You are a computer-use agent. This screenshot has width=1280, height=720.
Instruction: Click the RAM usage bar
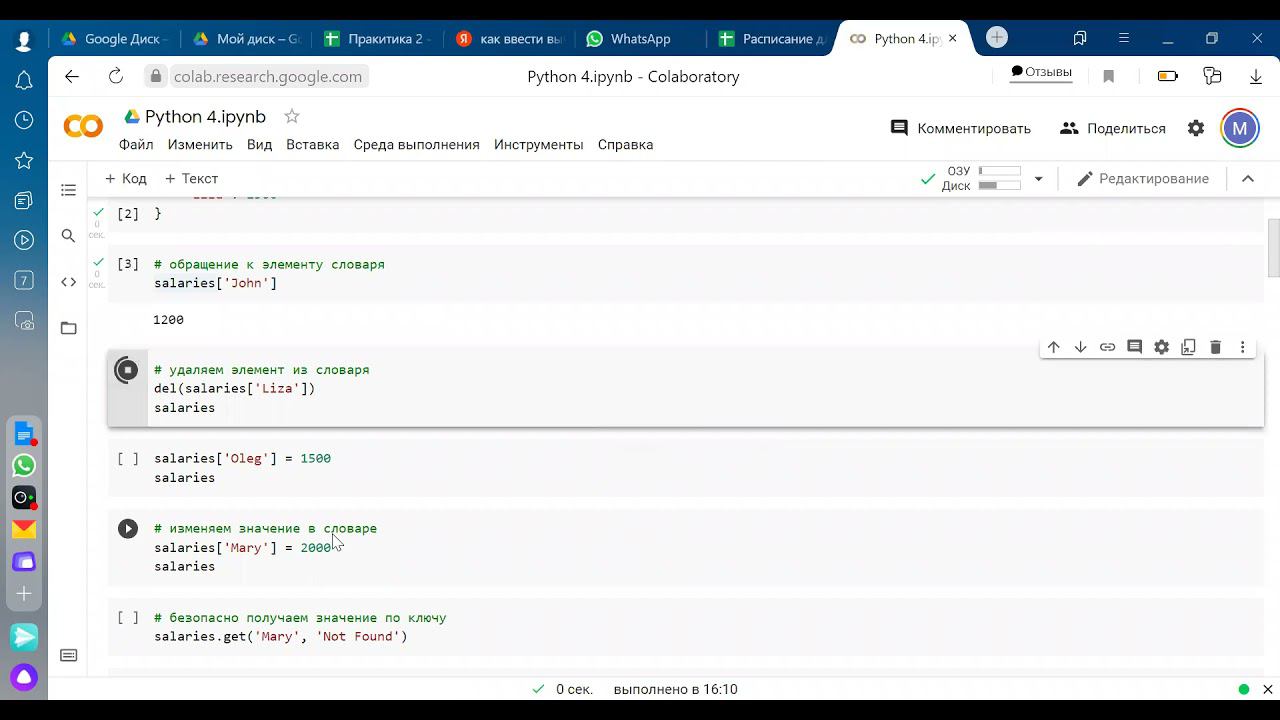coord(1000,172)
